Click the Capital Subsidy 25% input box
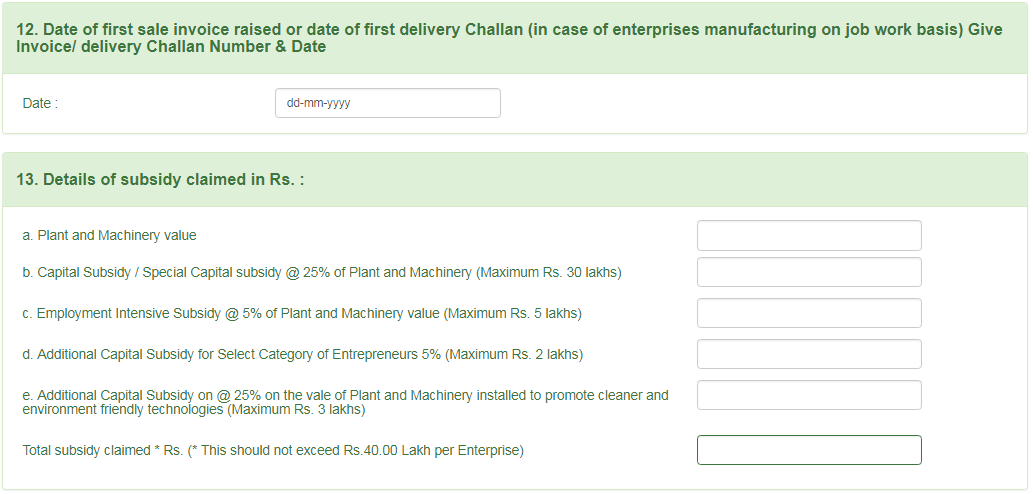The image size is (1033, 494). click(808, 272)
